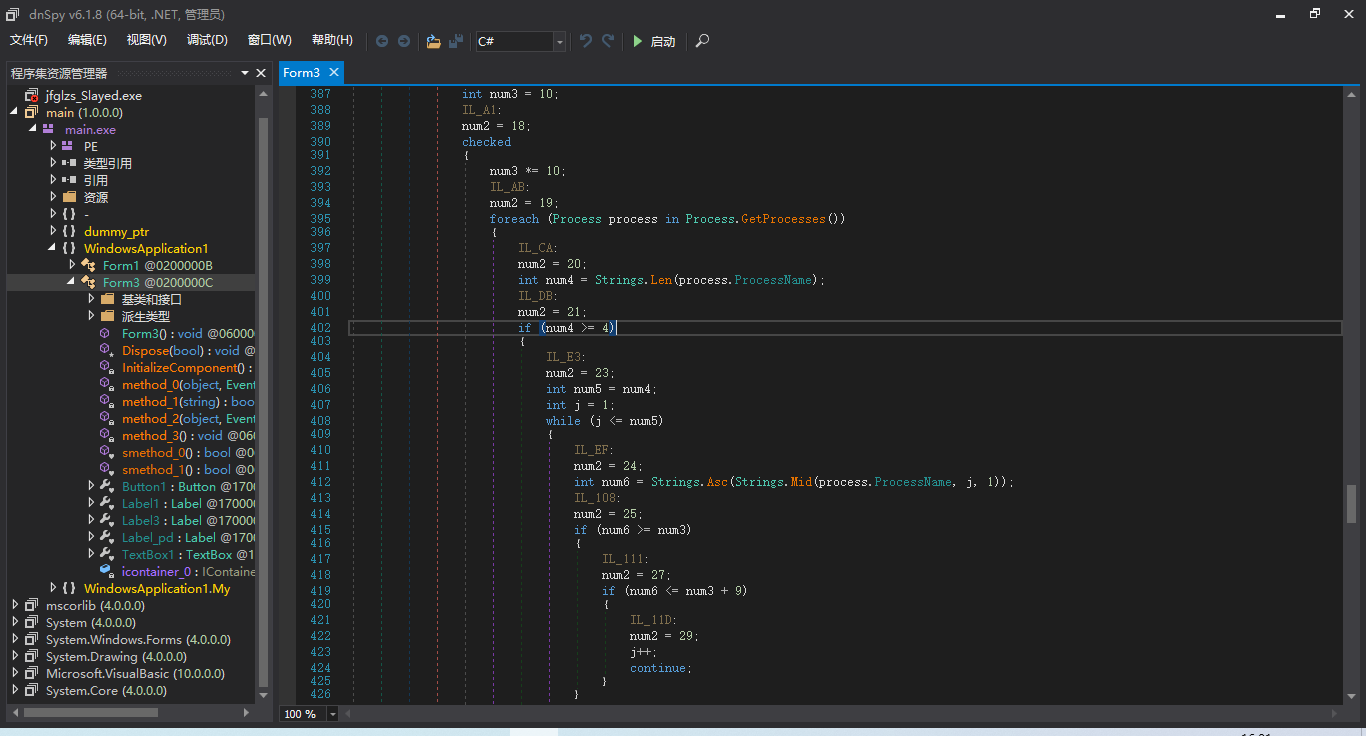Open the C# language dropdown

pos(559,41)
